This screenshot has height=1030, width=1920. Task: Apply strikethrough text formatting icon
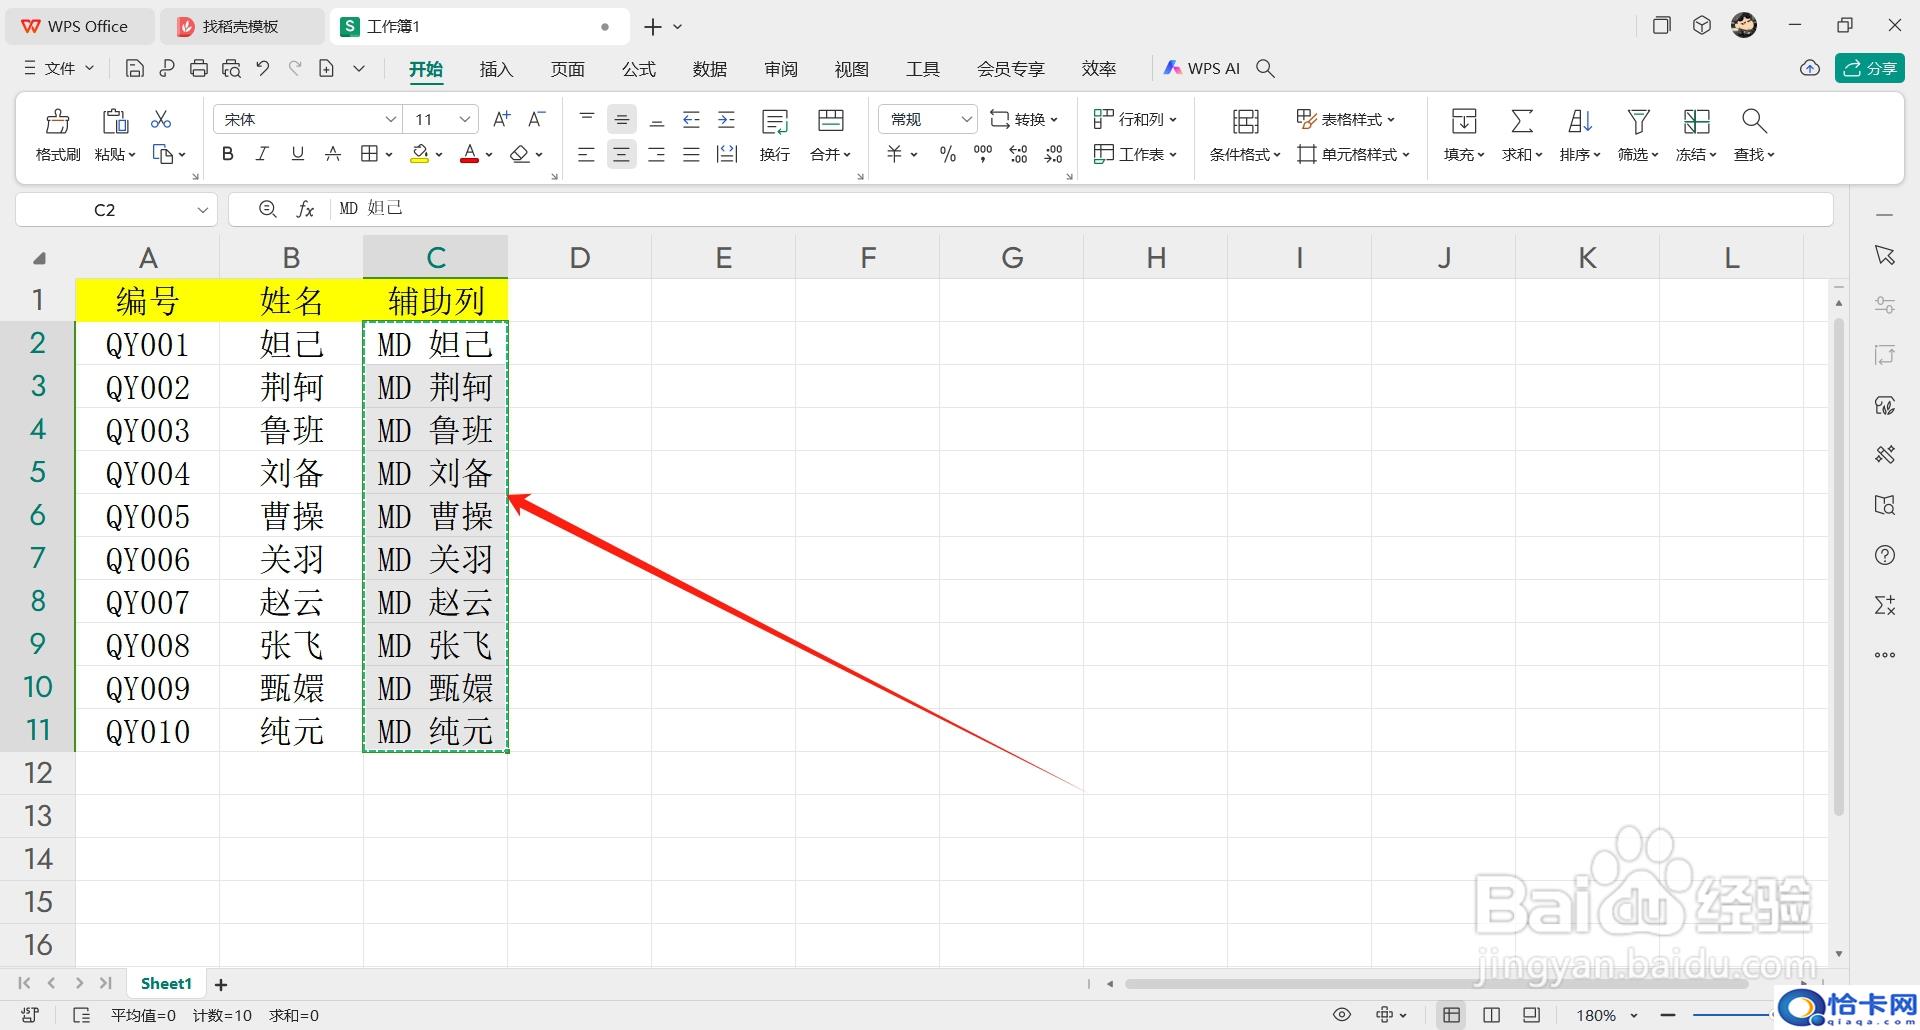[x=333, y=154]
